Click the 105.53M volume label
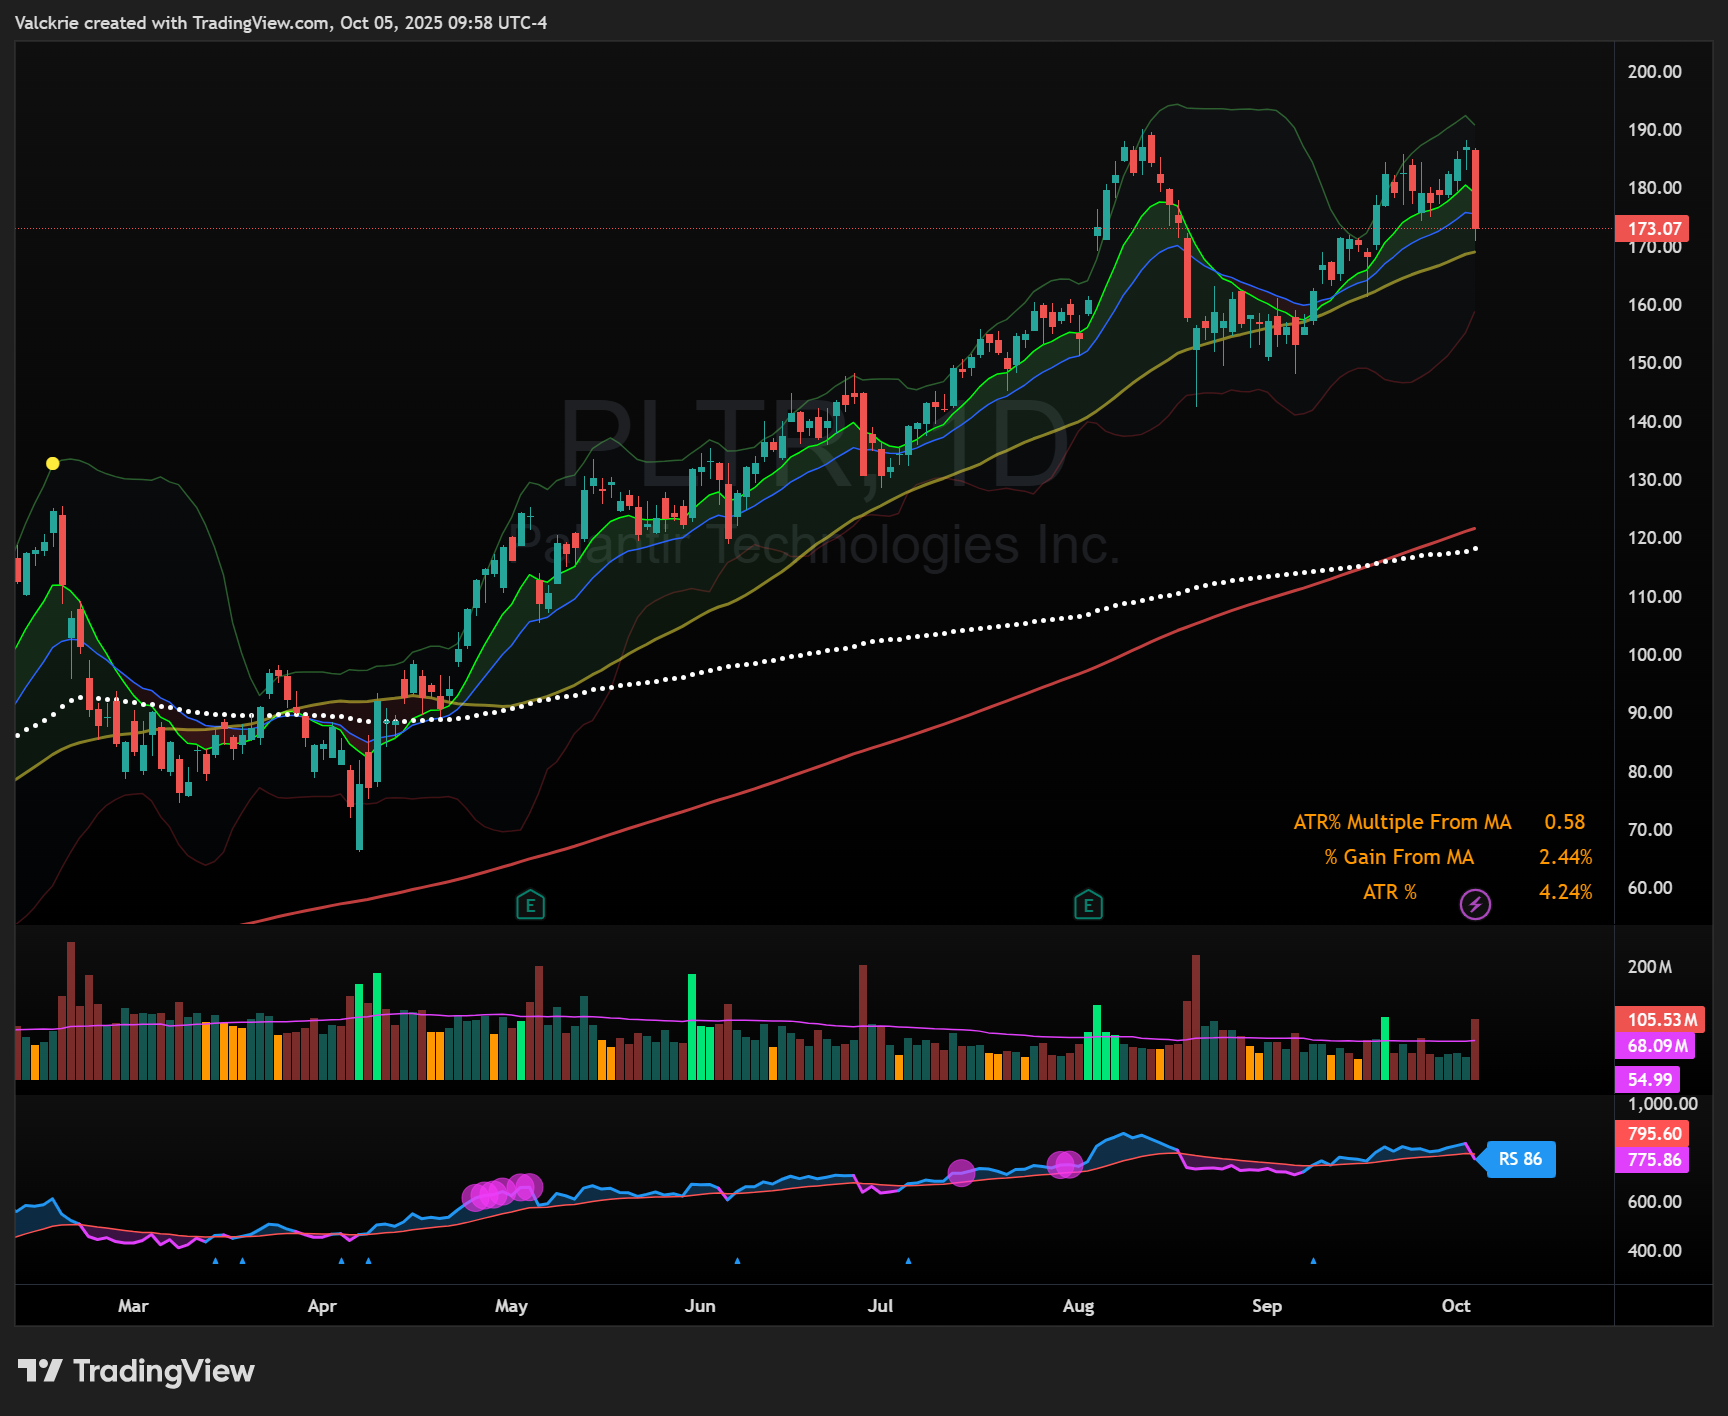 coord(1660,1019)
